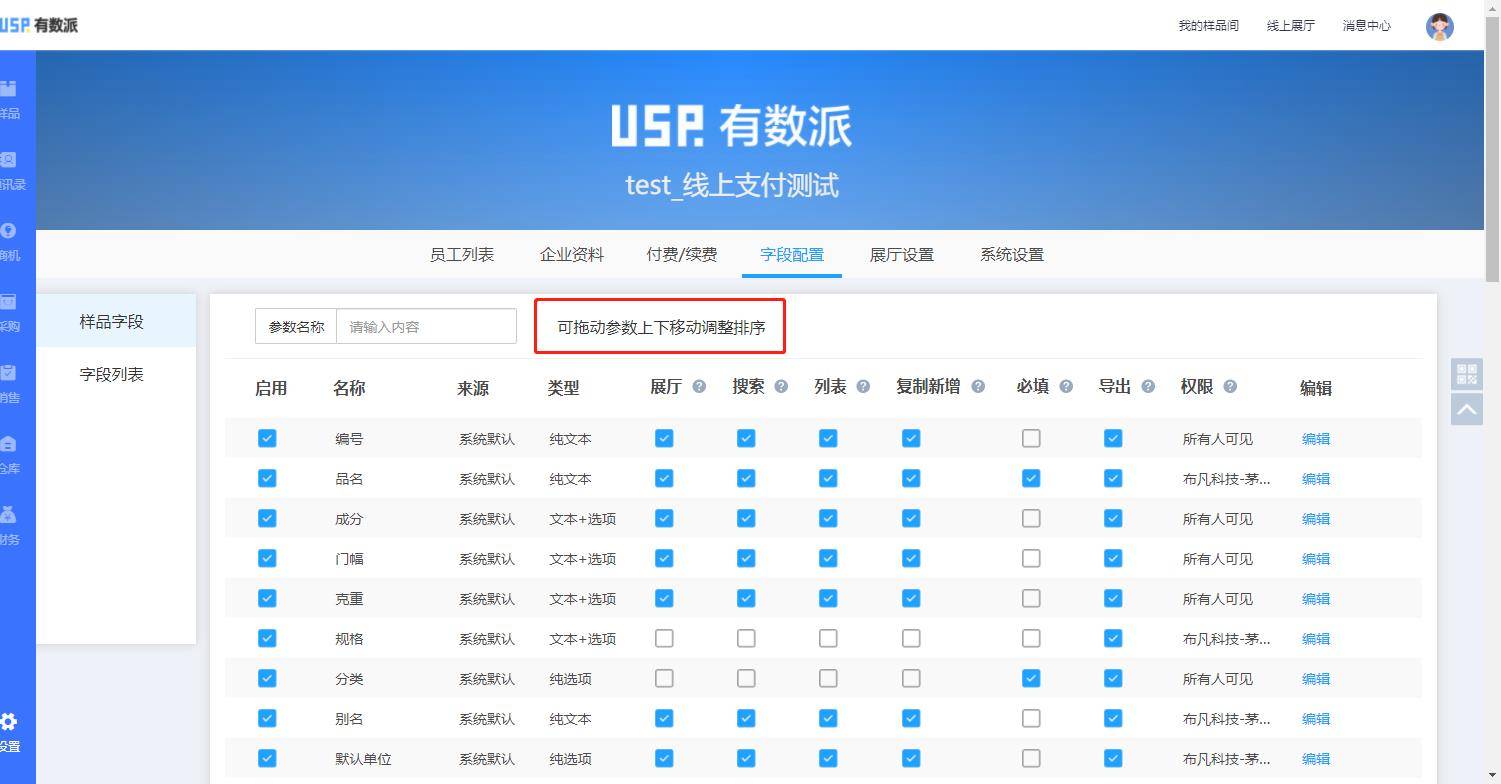Toggle 列表 checkbox for 克重 row
1501x784 pixels.
coord(828,598)
